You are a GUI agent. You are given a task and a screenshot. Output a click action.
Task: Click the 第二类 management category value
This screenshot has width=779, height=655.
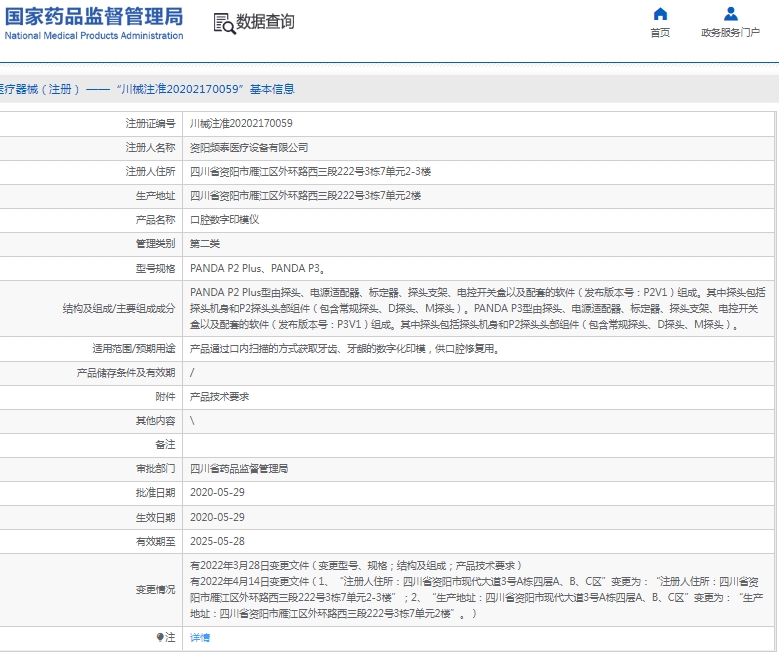205,244
